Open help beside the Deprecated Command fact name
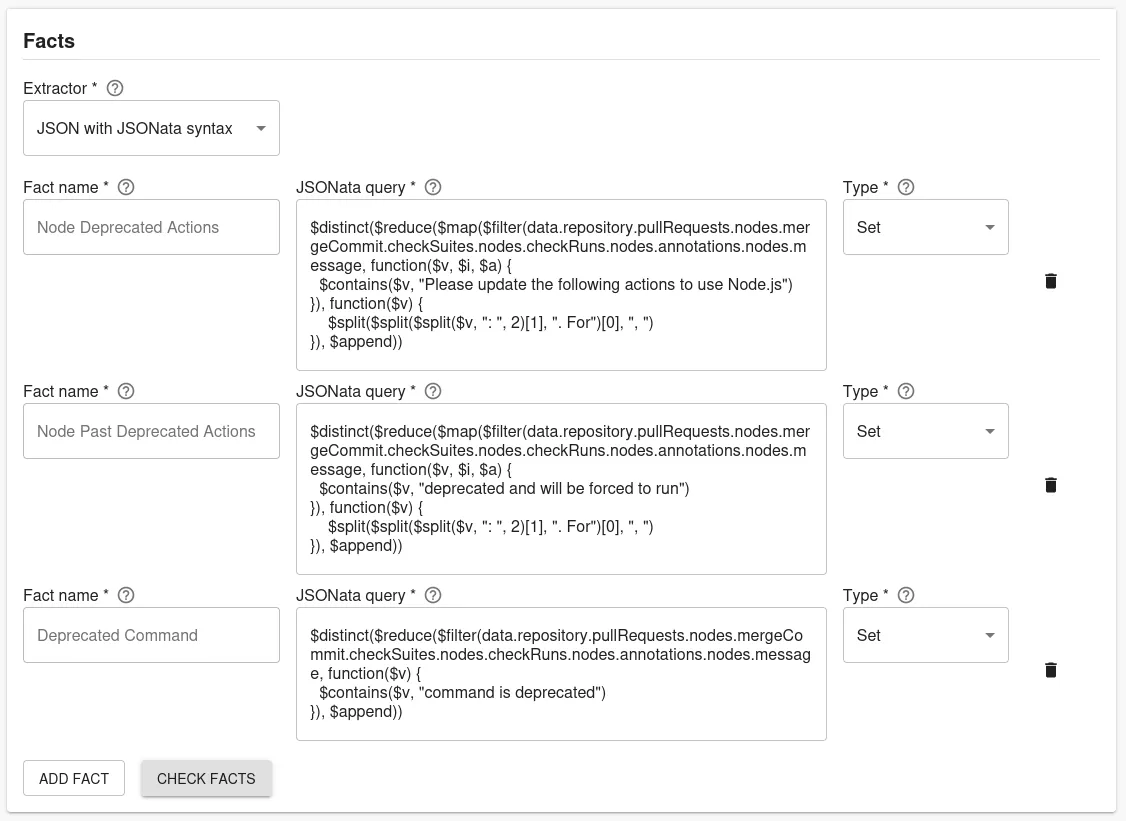The width and height of the screenshot is (1126, 821). click(x=126, y=595)
